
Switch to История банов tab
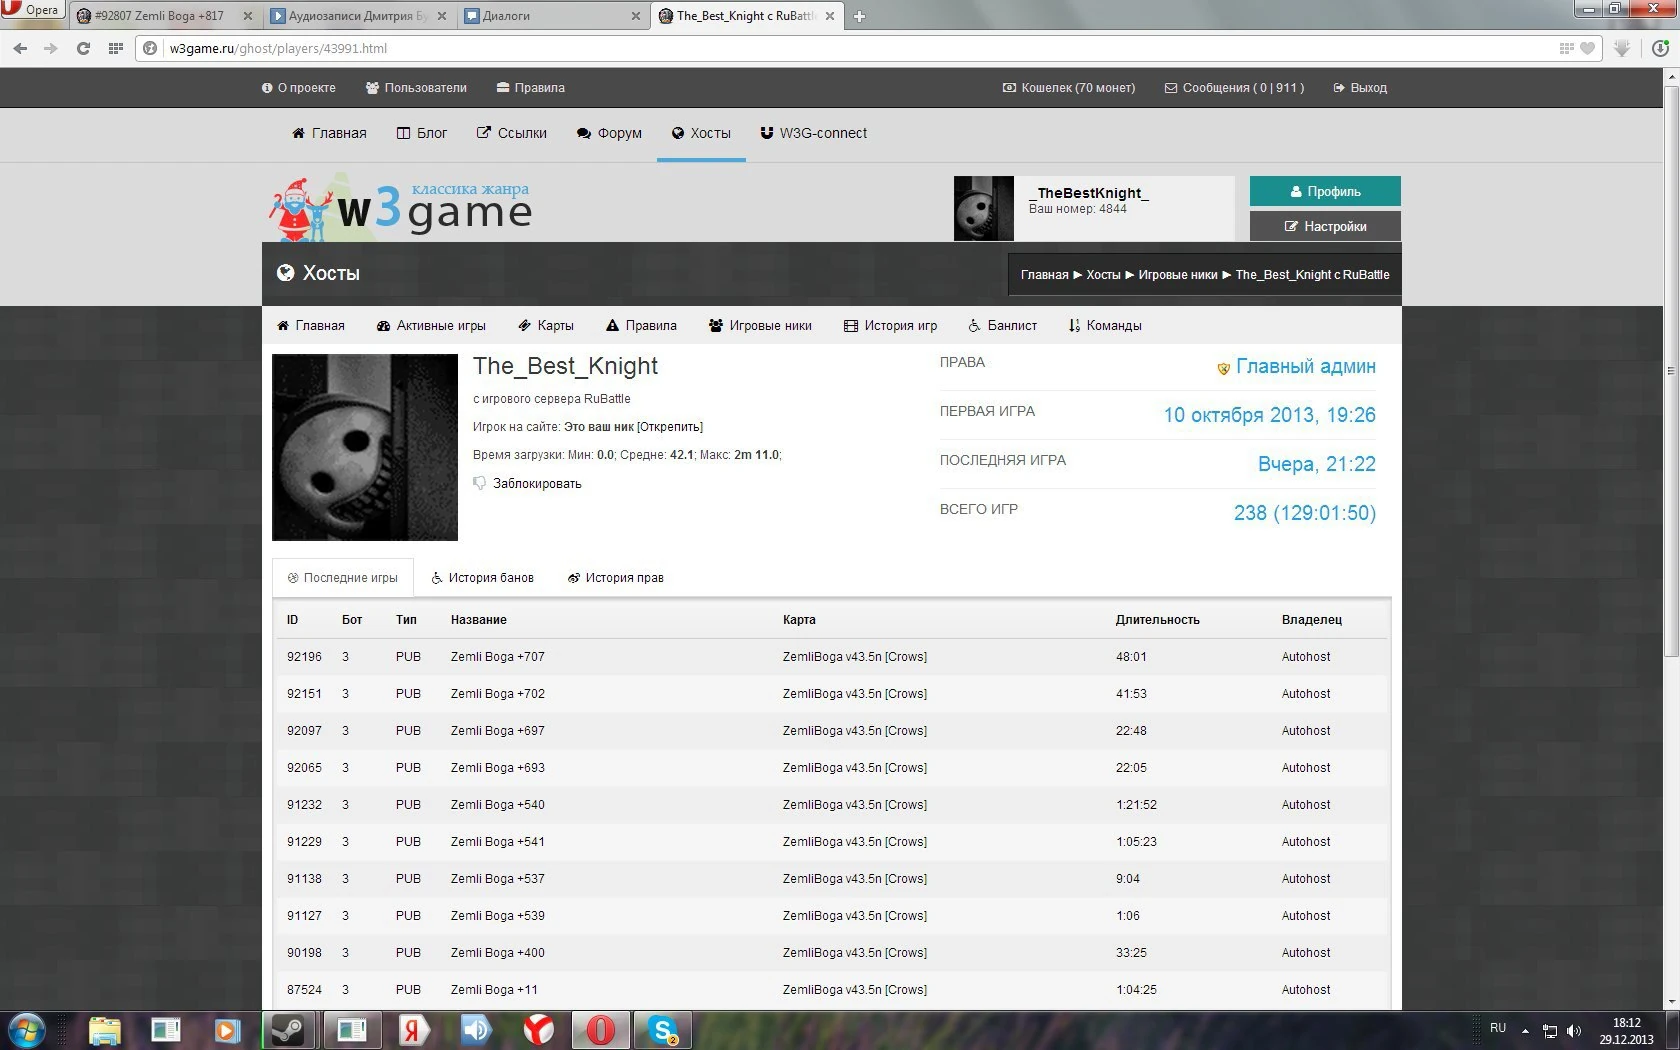[x=482, y=578]
